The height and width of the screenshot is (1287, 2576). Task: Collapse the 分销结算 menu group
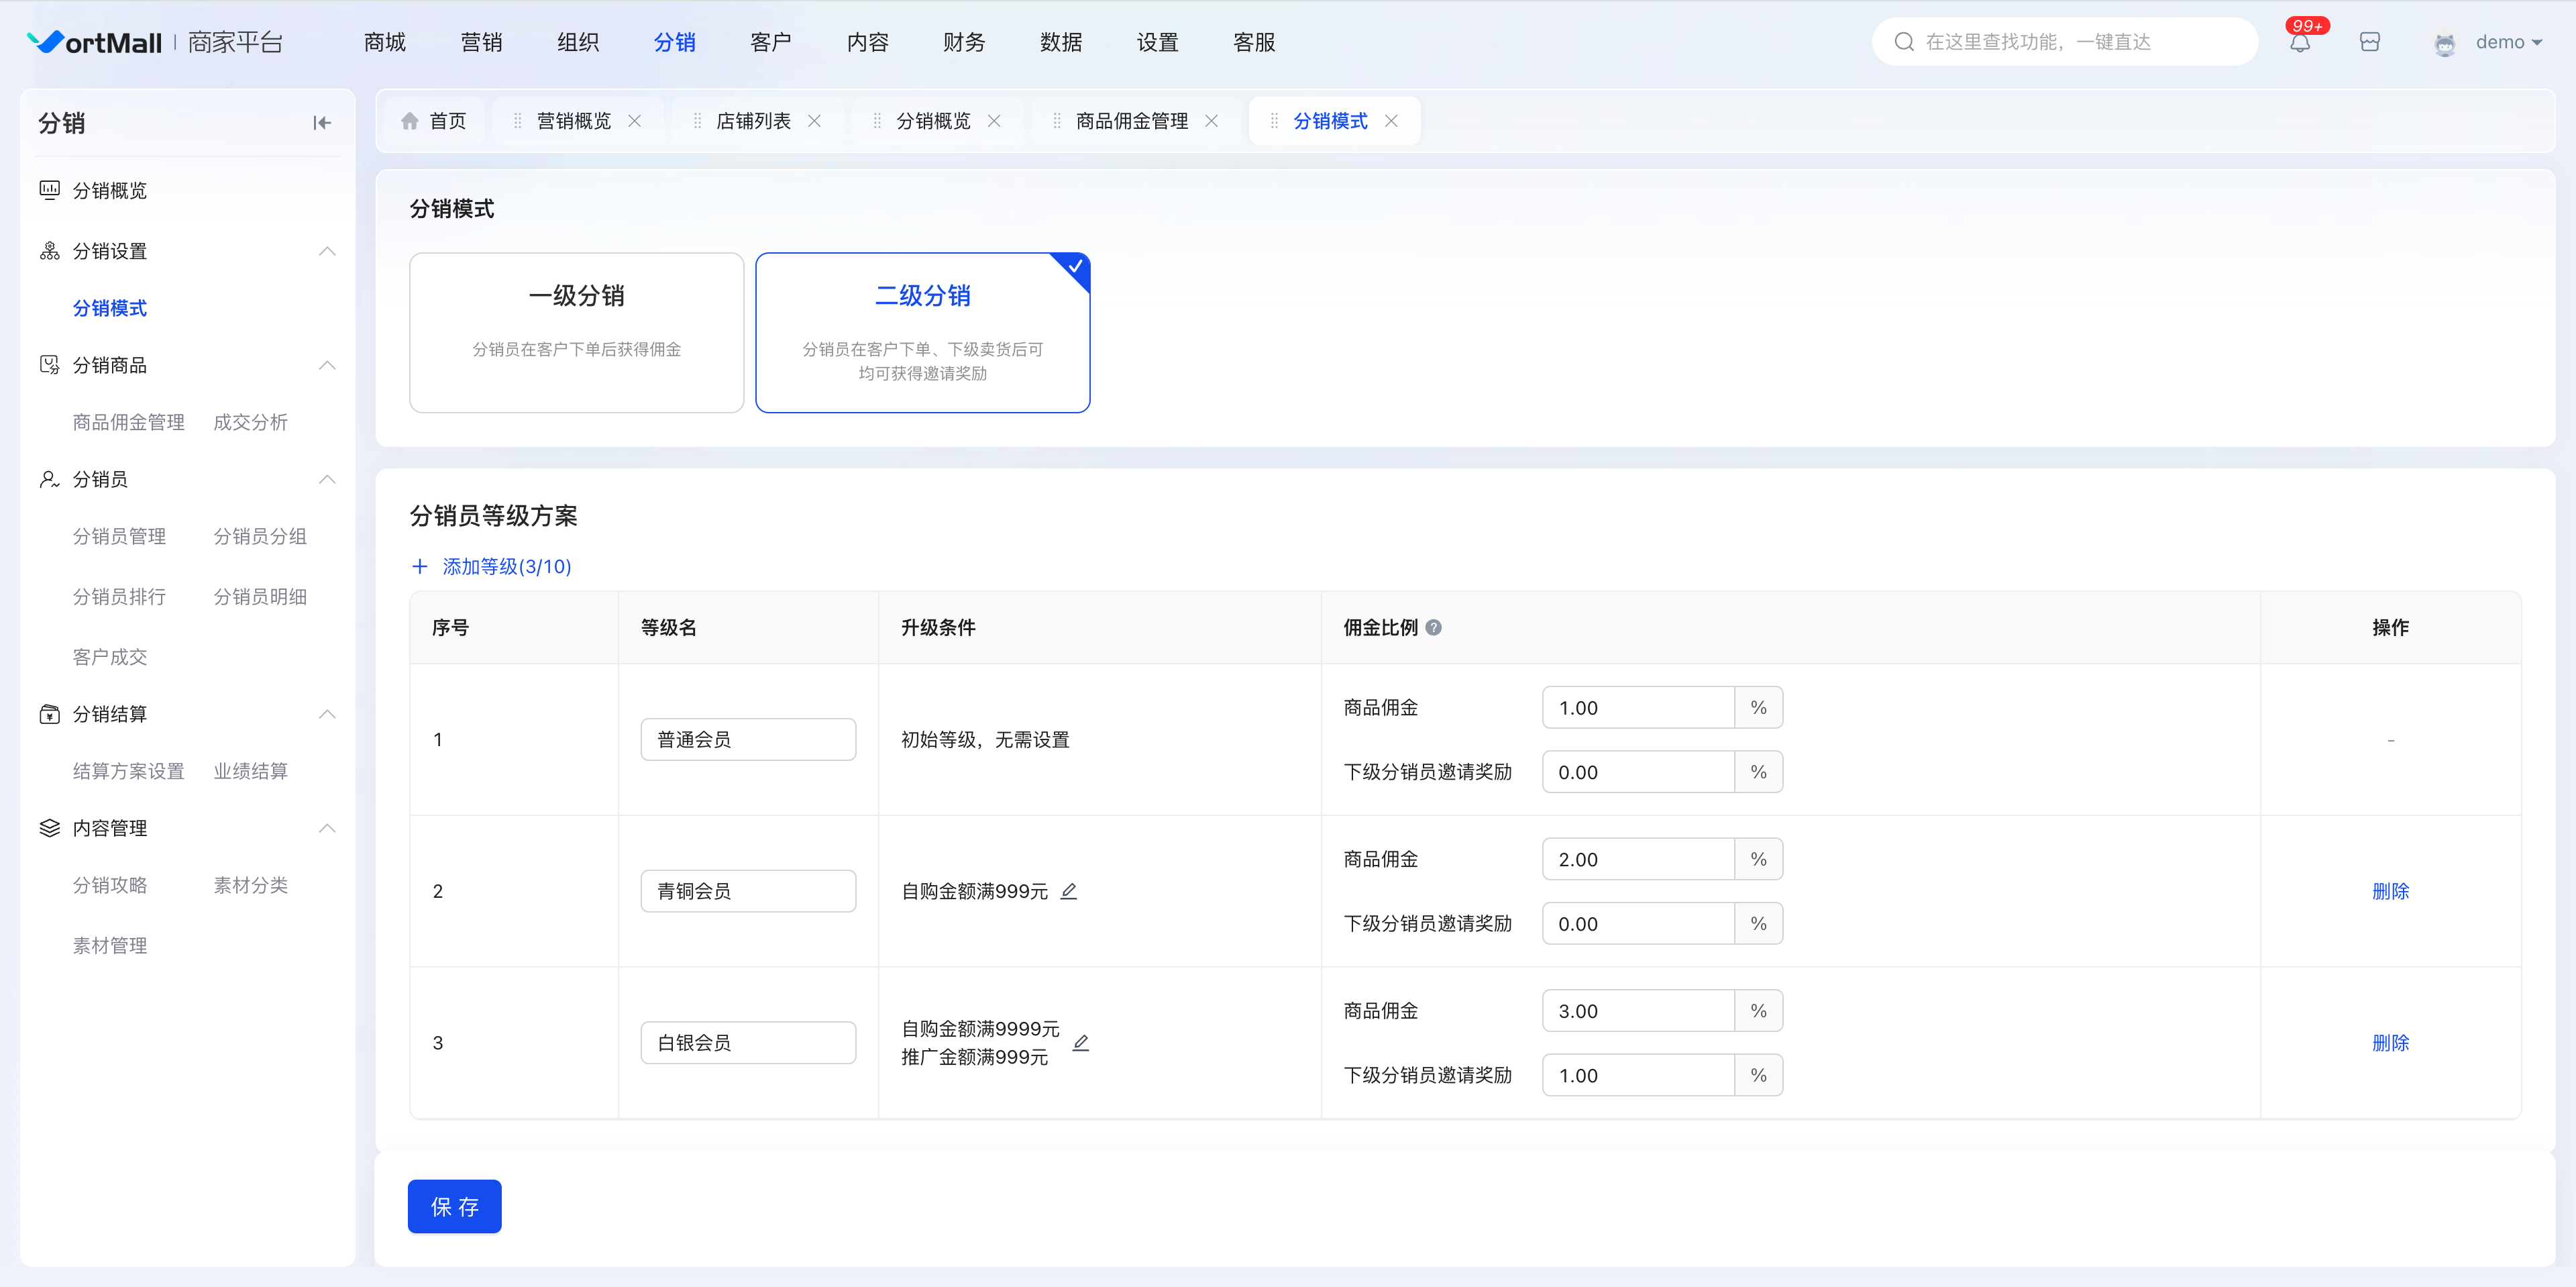pyautogui.click(x=326, y=714)
